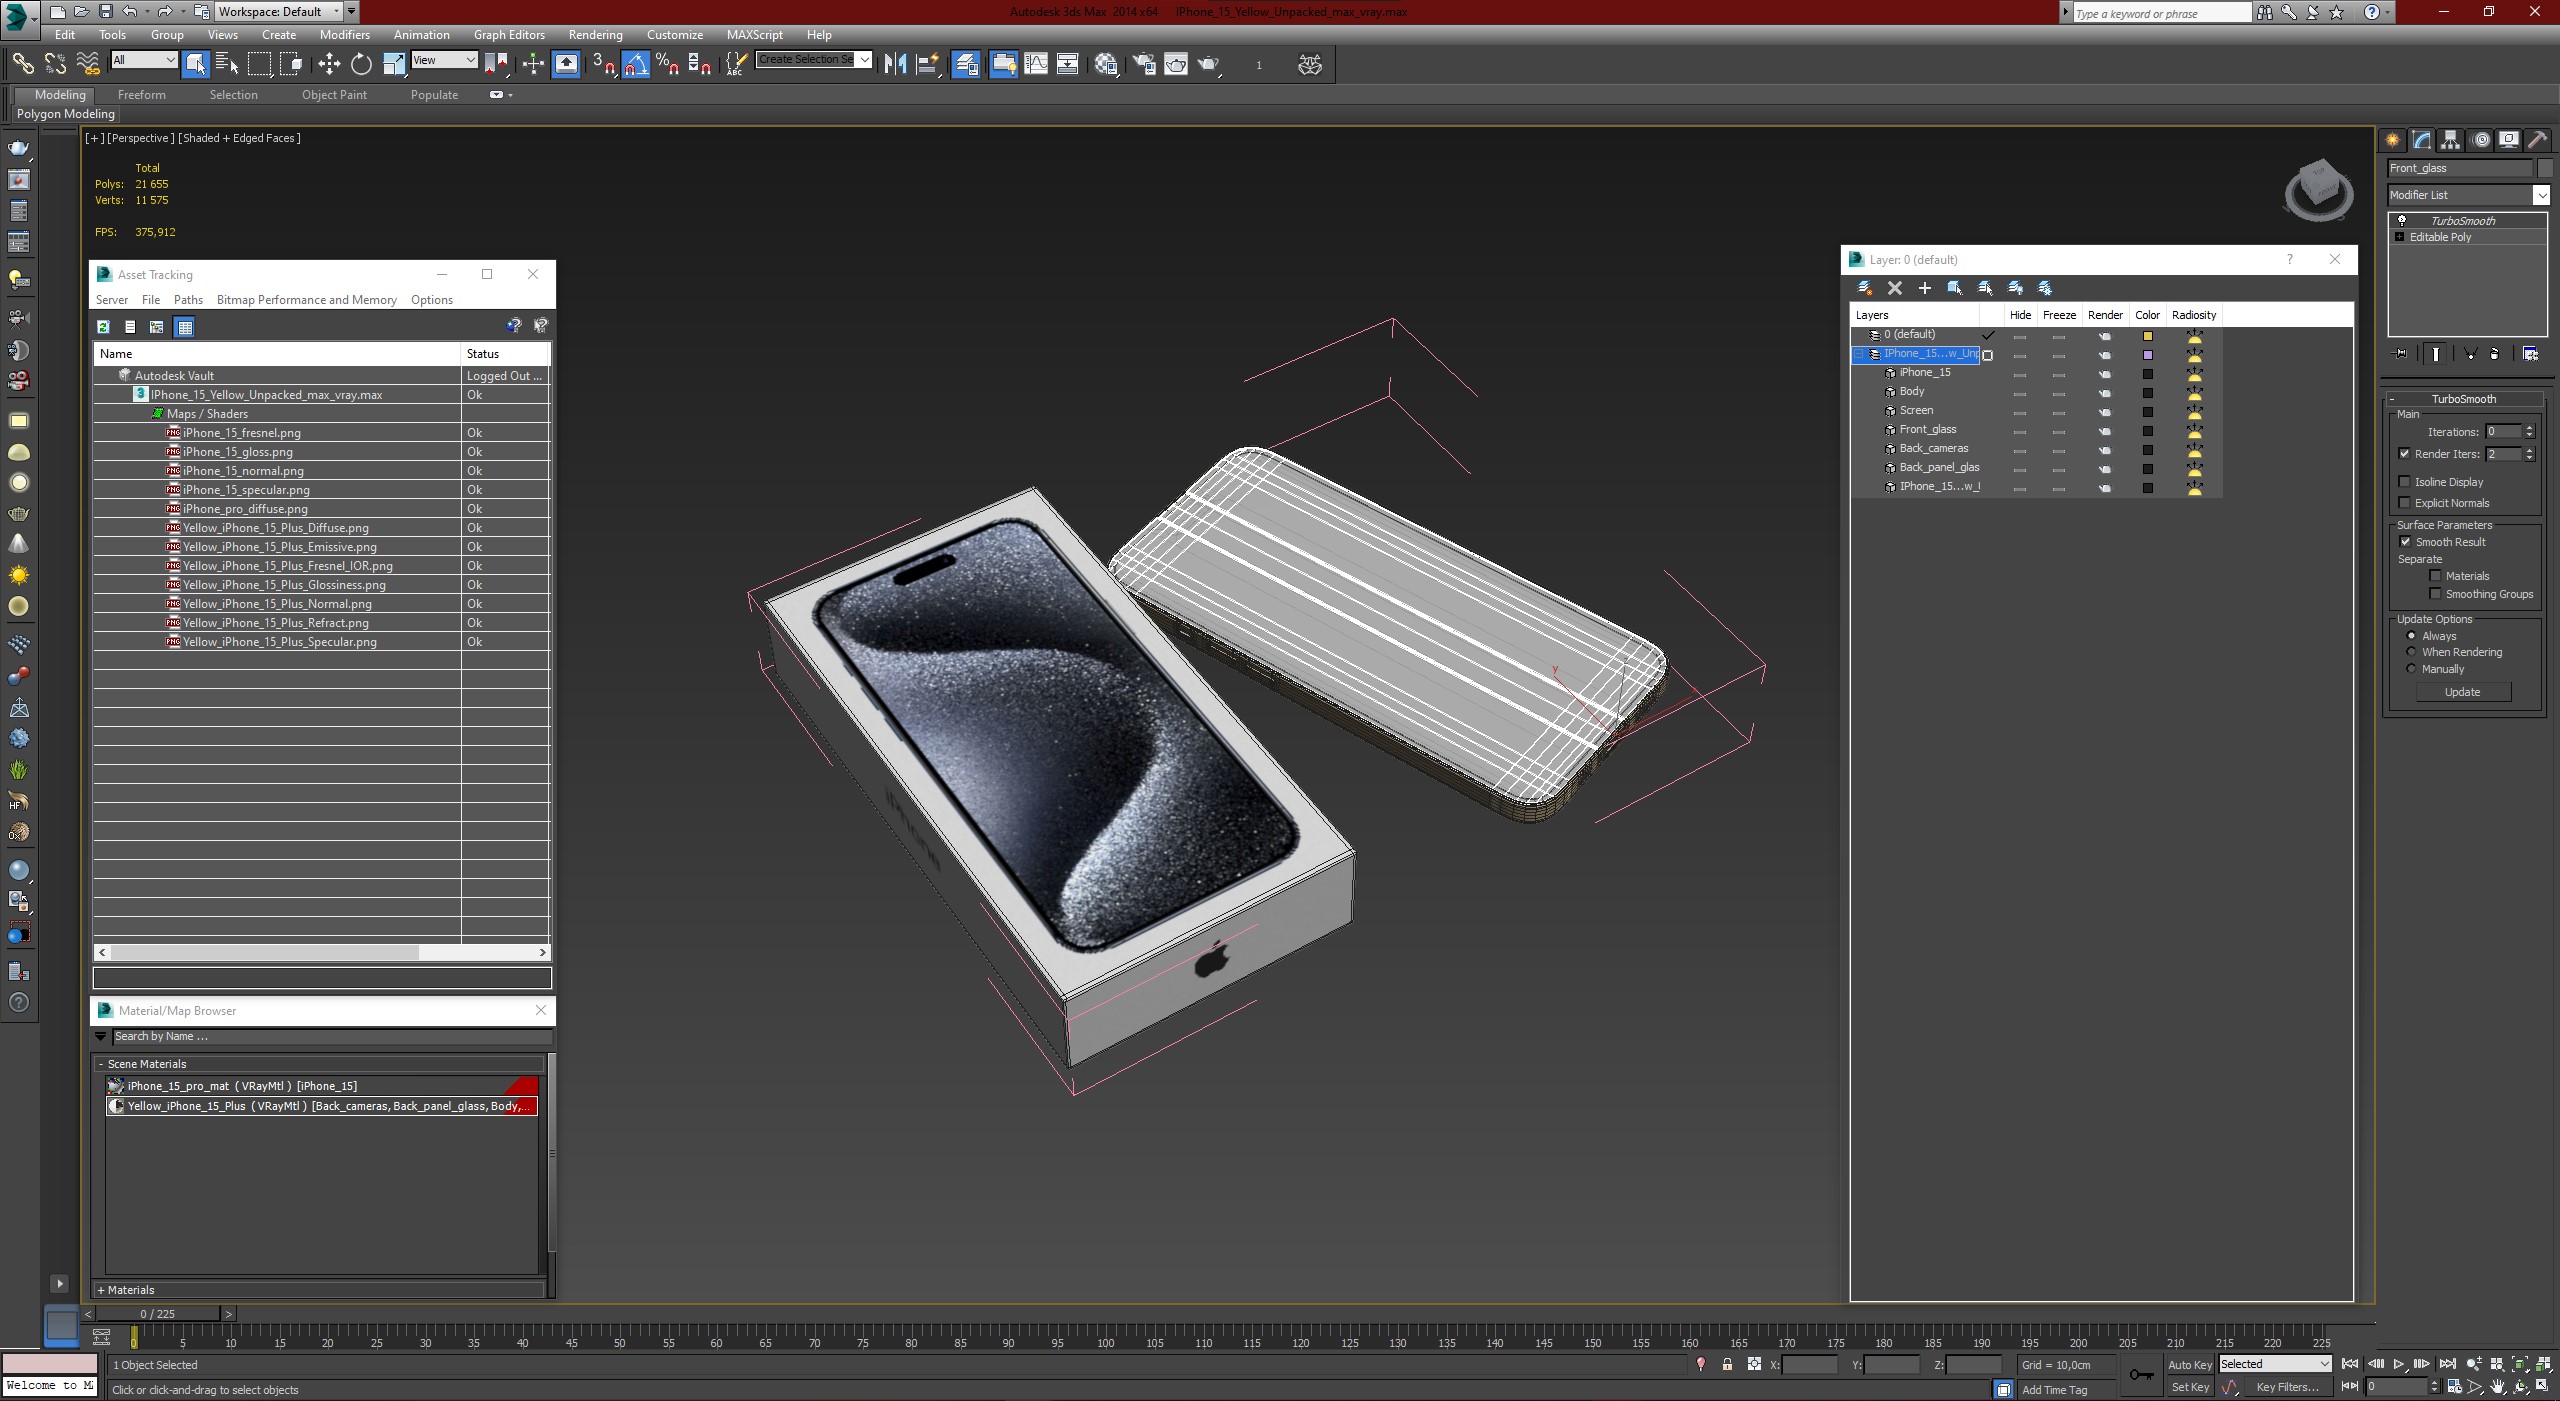The height and width of the screenshot is (1401, 2560).
Task: Click the Polygon Modeling panel label
Action: click(66, 114)
